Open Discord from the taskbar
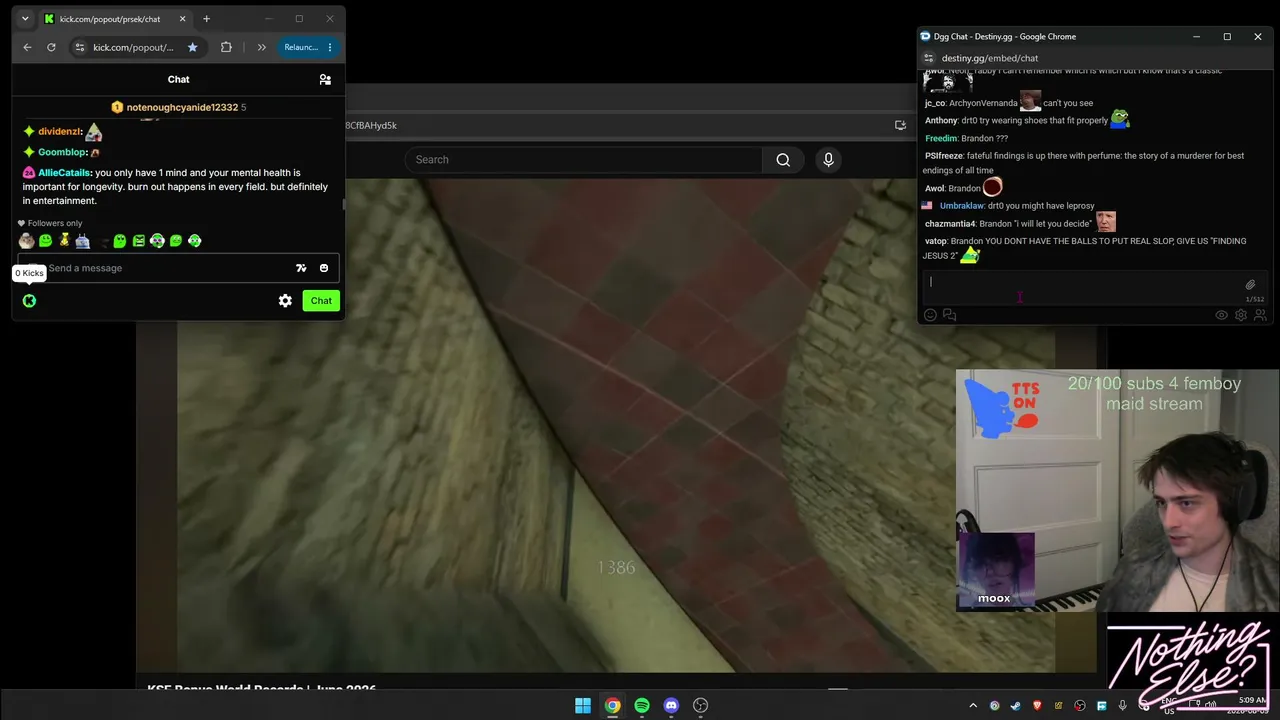Image resolution: width=1280 pixels, height=720 pixels. click(x=671, y=705)
